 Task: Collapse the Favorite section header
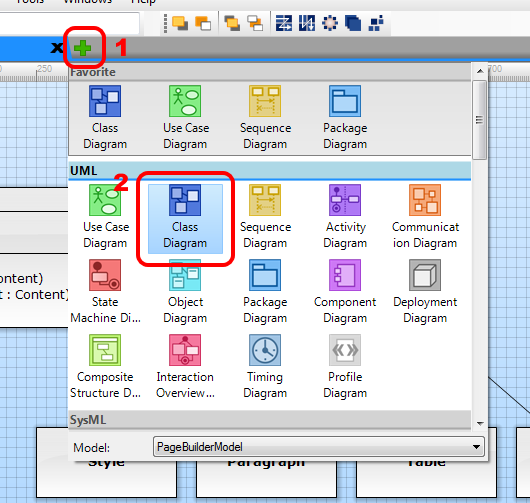pos(270,72)
